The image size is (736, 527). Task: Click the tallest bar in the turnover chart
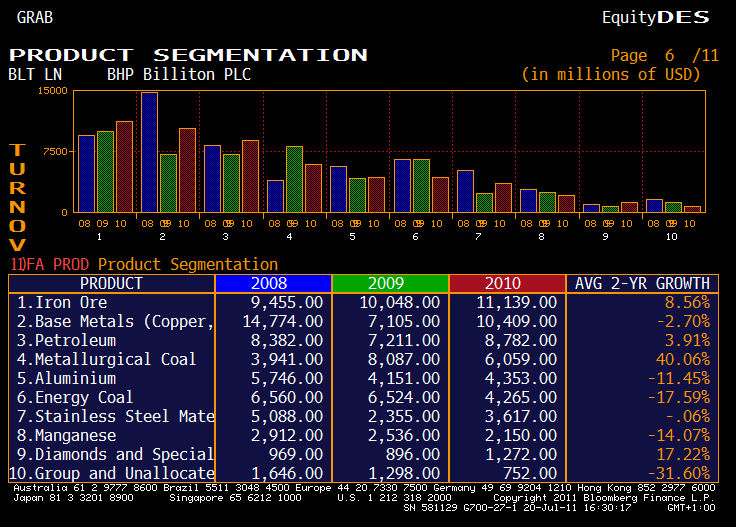pos(149,151)
